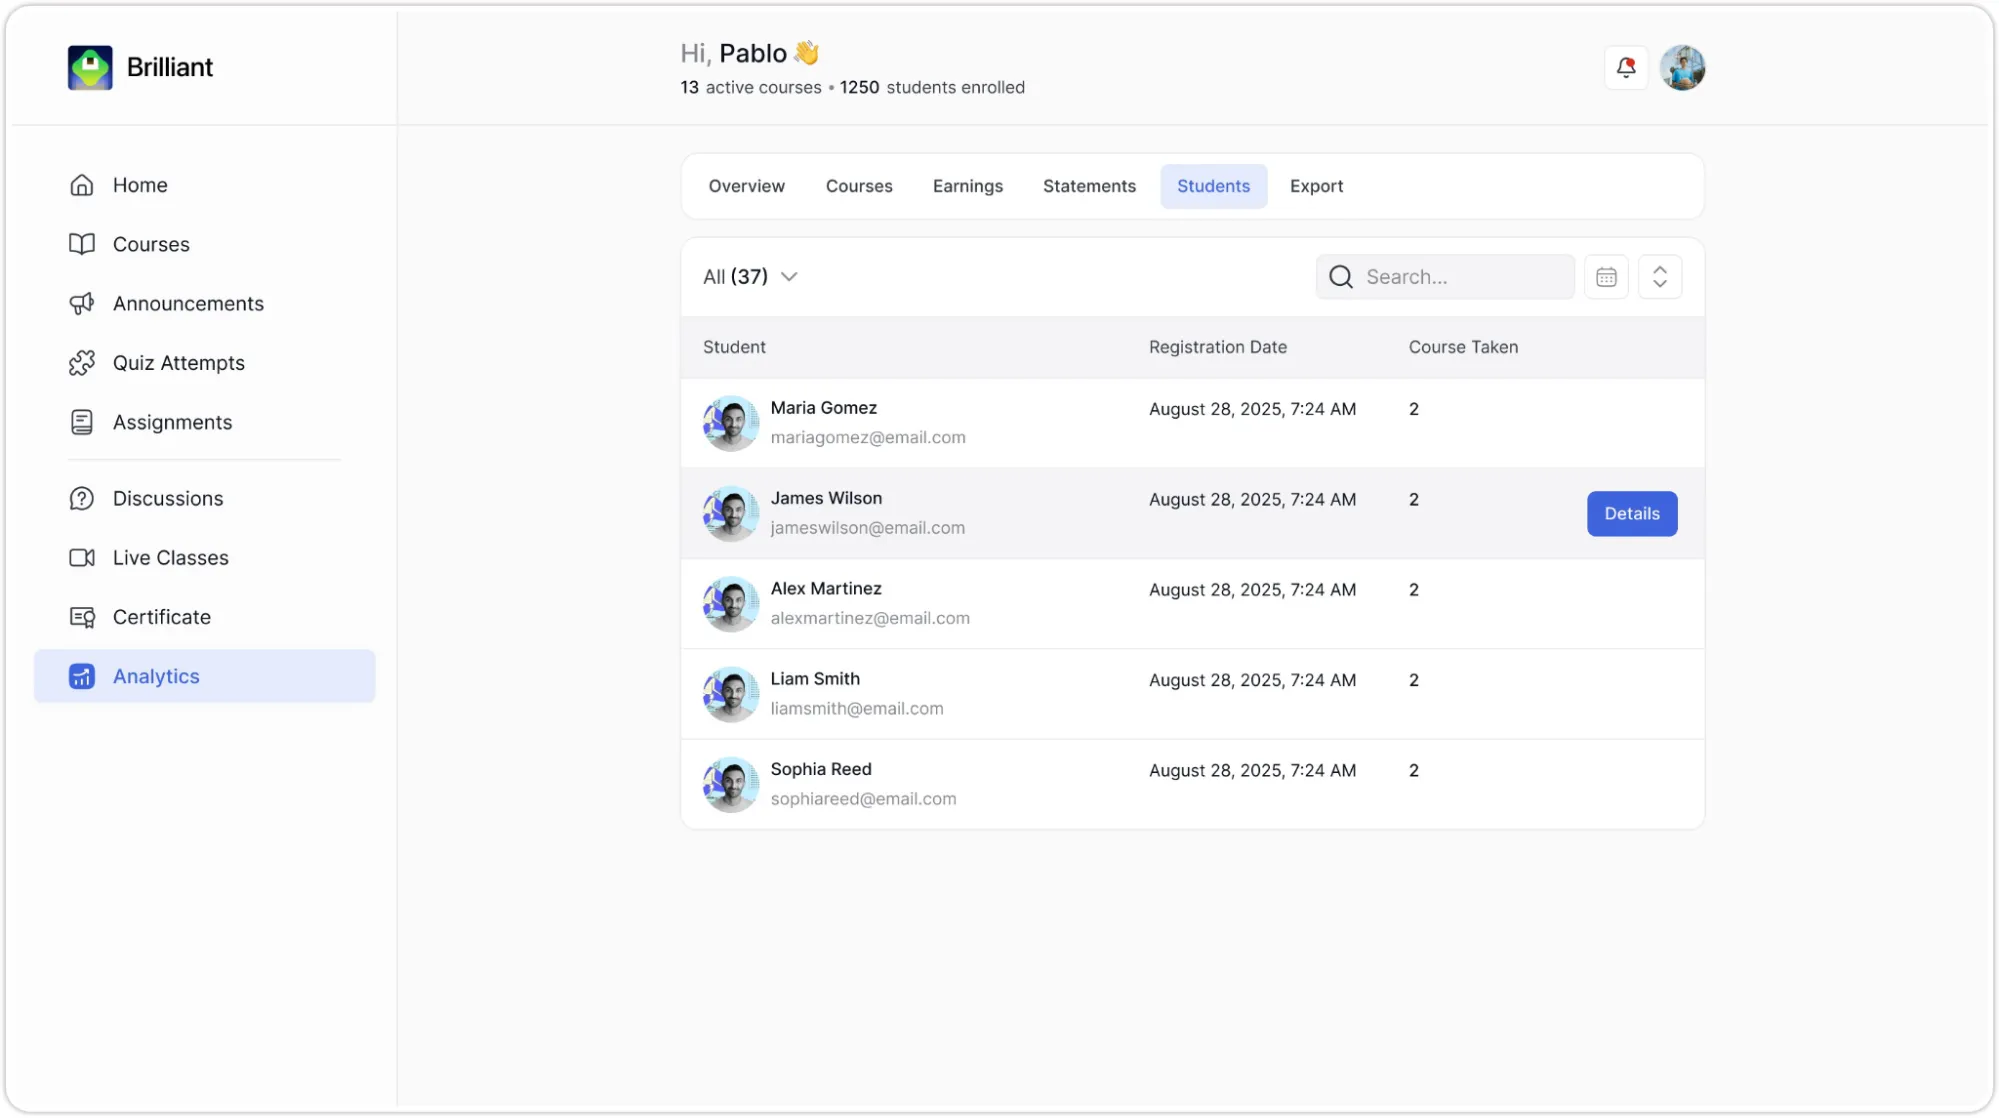Viewport: 1999px width, 1118px height.
Task: Click the Discussions question-mark icon
Action: coord(82,498)
